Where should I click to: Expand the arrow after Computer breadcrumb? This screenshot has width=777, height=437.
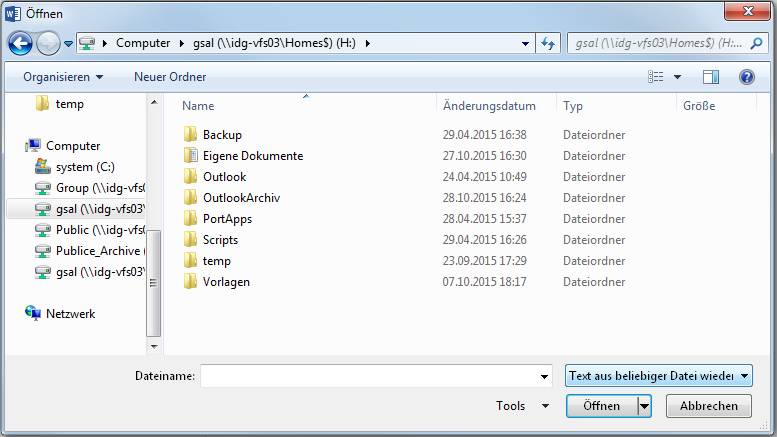pyautogui.click(x=181, y=44)
